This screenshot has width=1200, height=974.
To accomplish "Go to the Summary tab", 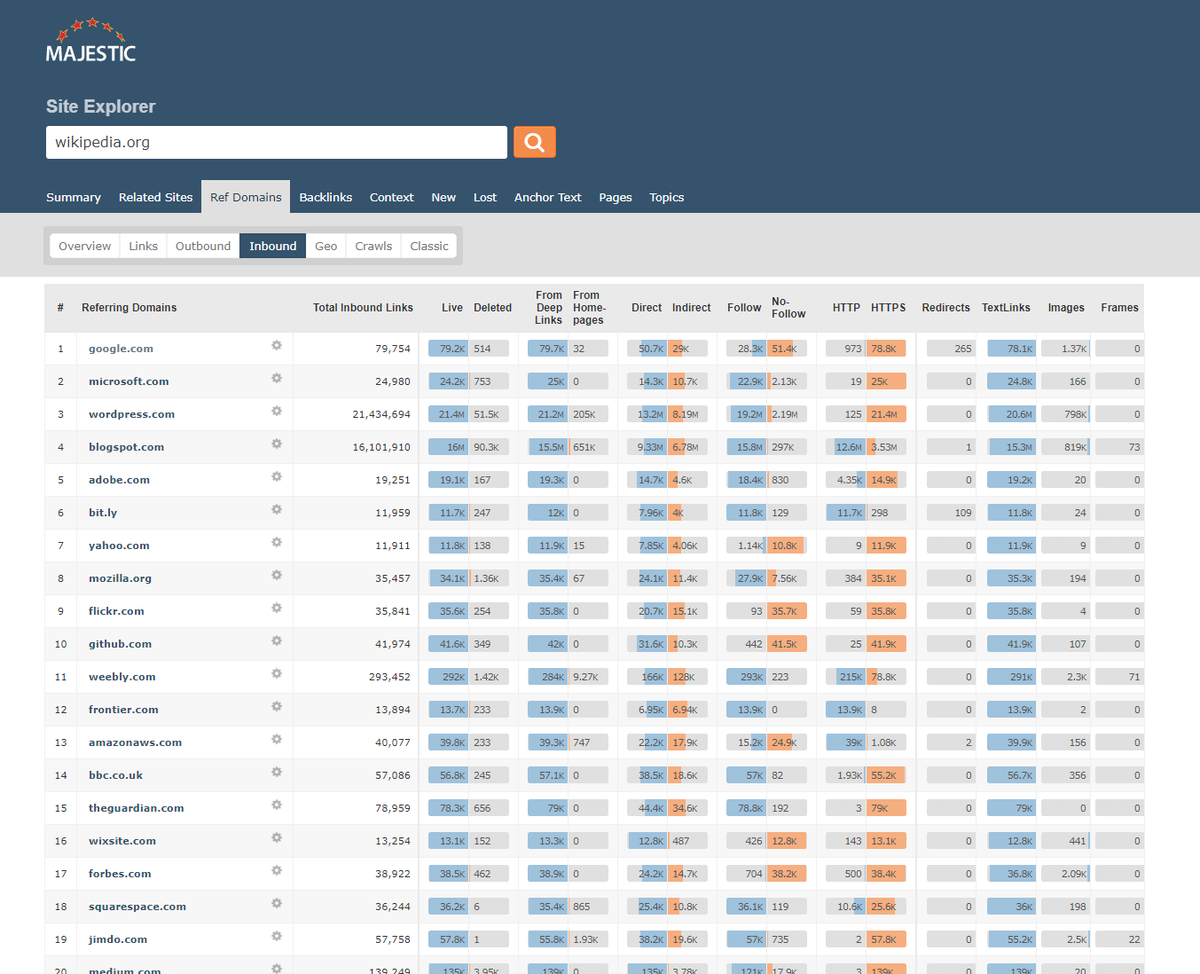I will pos(73,197).
